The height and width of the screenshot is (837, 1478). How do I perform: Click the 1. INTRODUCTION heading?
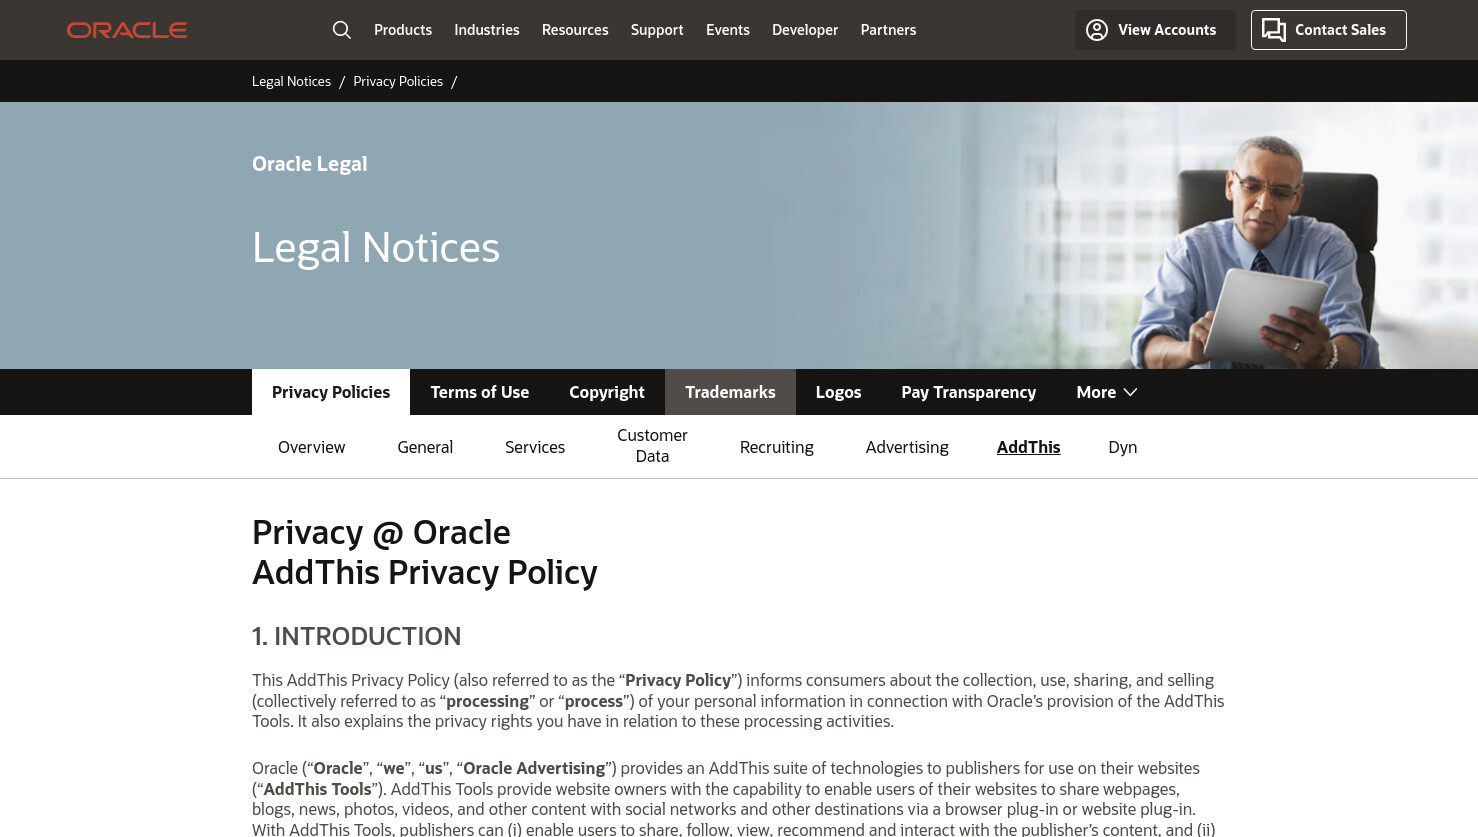(357, 636)
